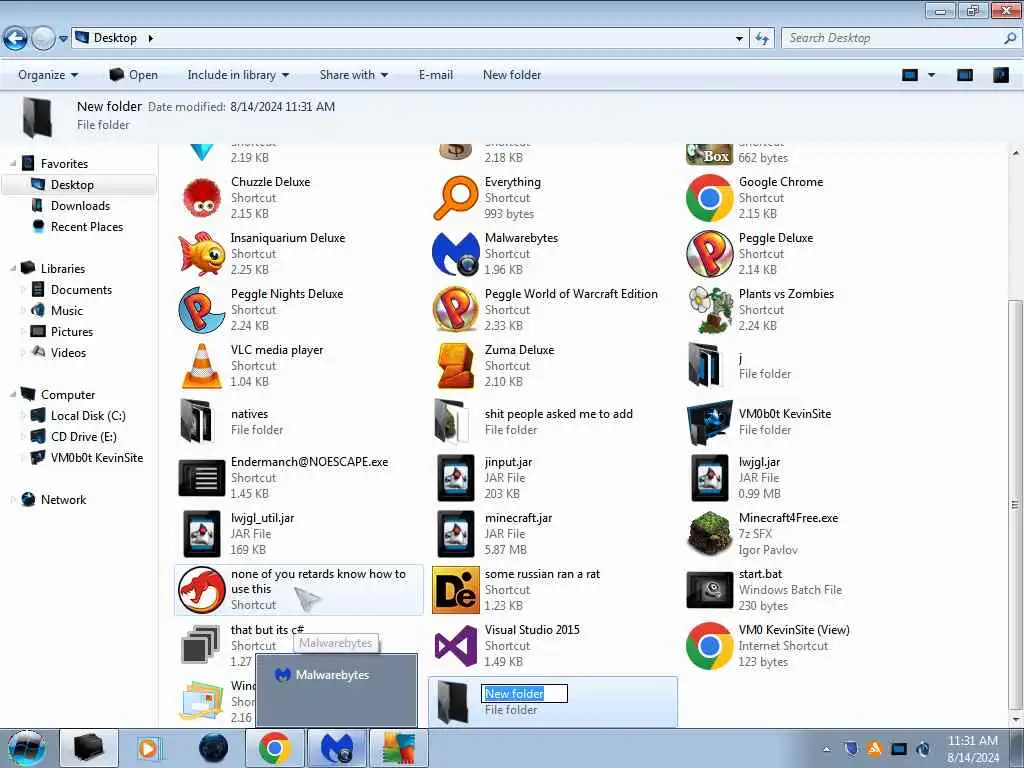Open CD Drive (E:) in the navigation pane
The width and height of the screenshot is (1024, 768).
[84, 436]
